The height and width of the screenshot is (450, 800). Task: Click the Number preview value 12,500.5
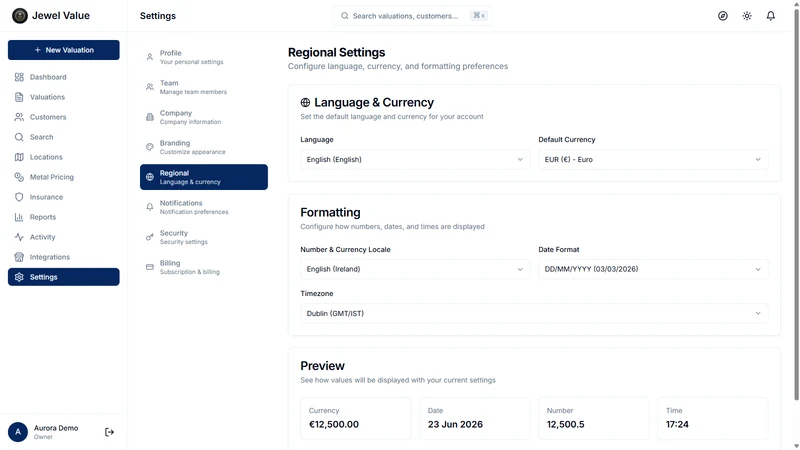pyautogui.click(x=565, y=424)
